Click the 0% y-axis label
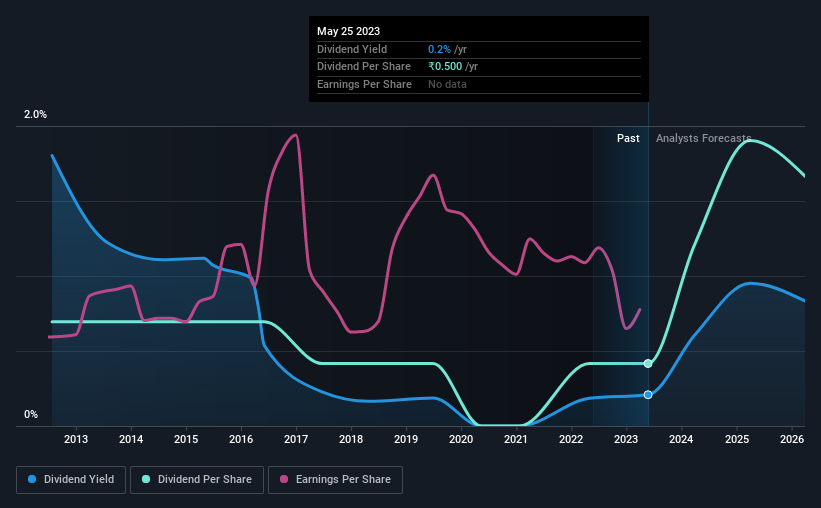This screenshot has height=508, width=821. [31, 414]
